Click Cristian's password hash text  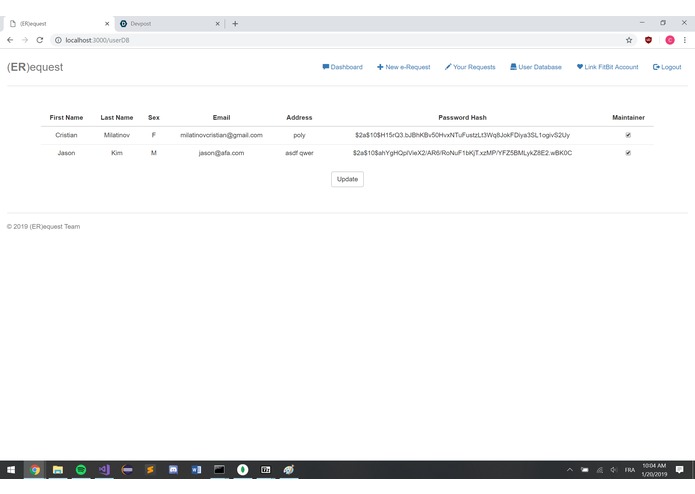pyautogui.click(x=462, y=135)
